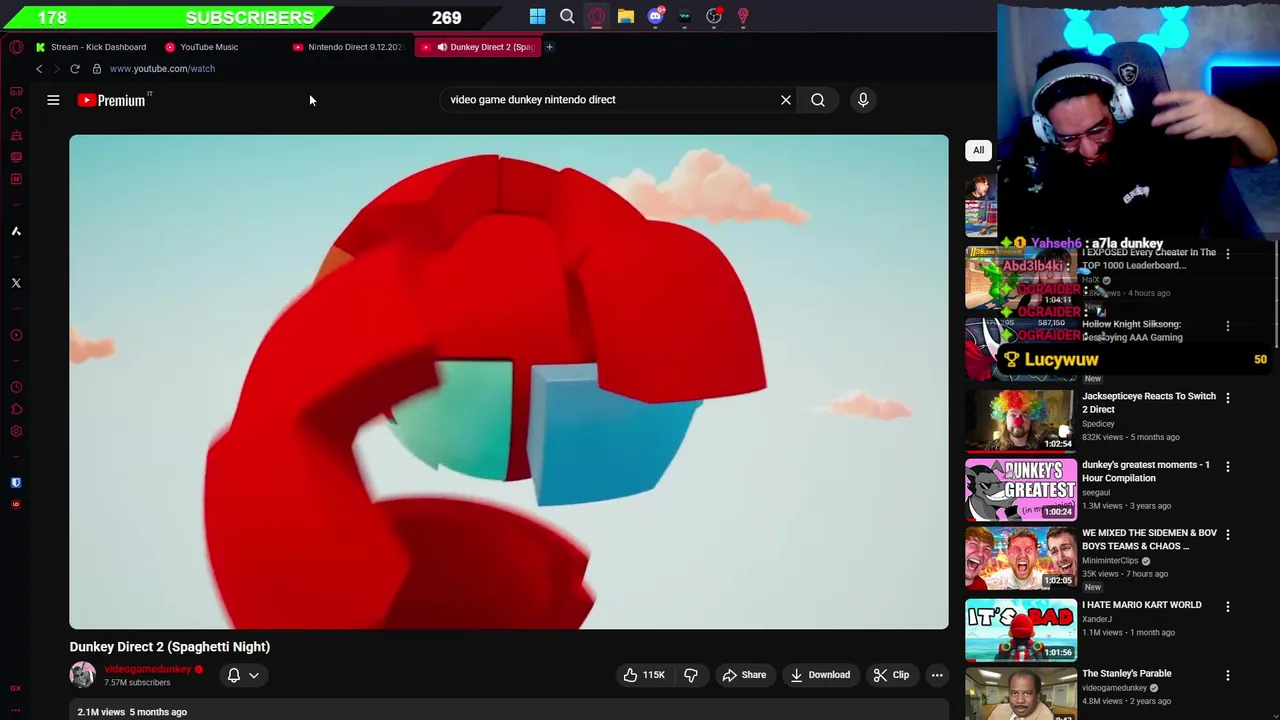Click the Download button

pos(820,675)
